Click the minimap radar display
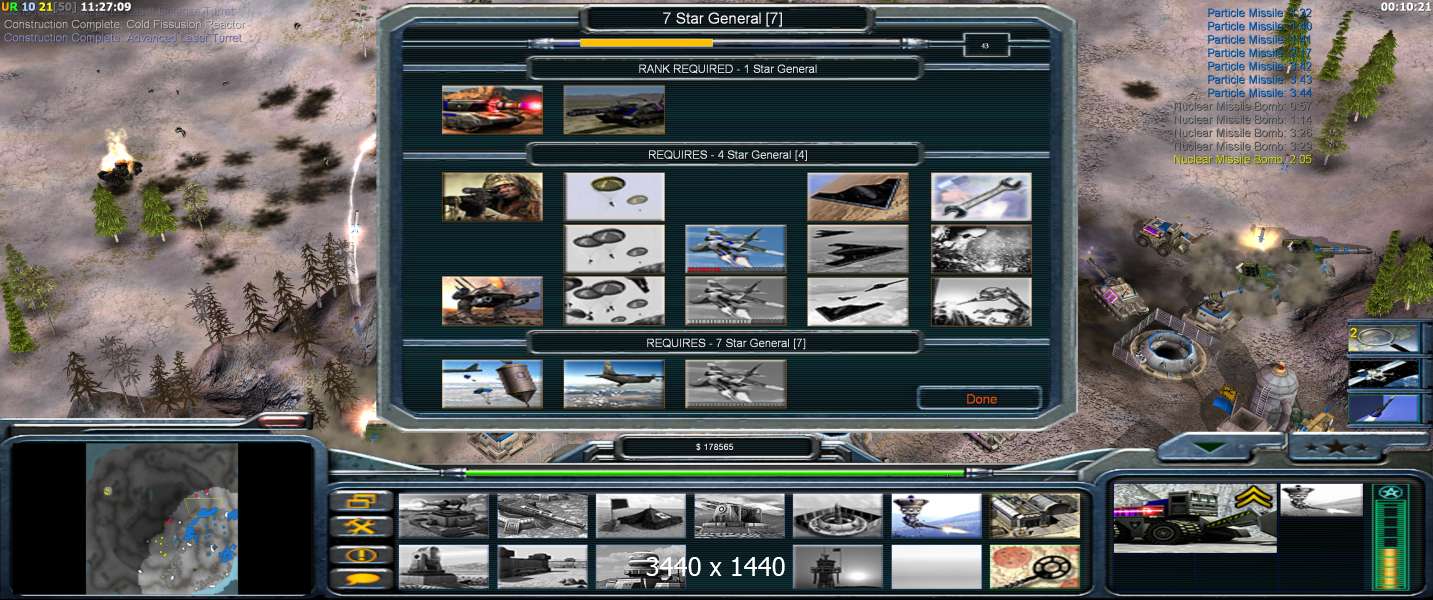Image resolution: width=1433 pixels, height=600 pixels. coord(162,517)
